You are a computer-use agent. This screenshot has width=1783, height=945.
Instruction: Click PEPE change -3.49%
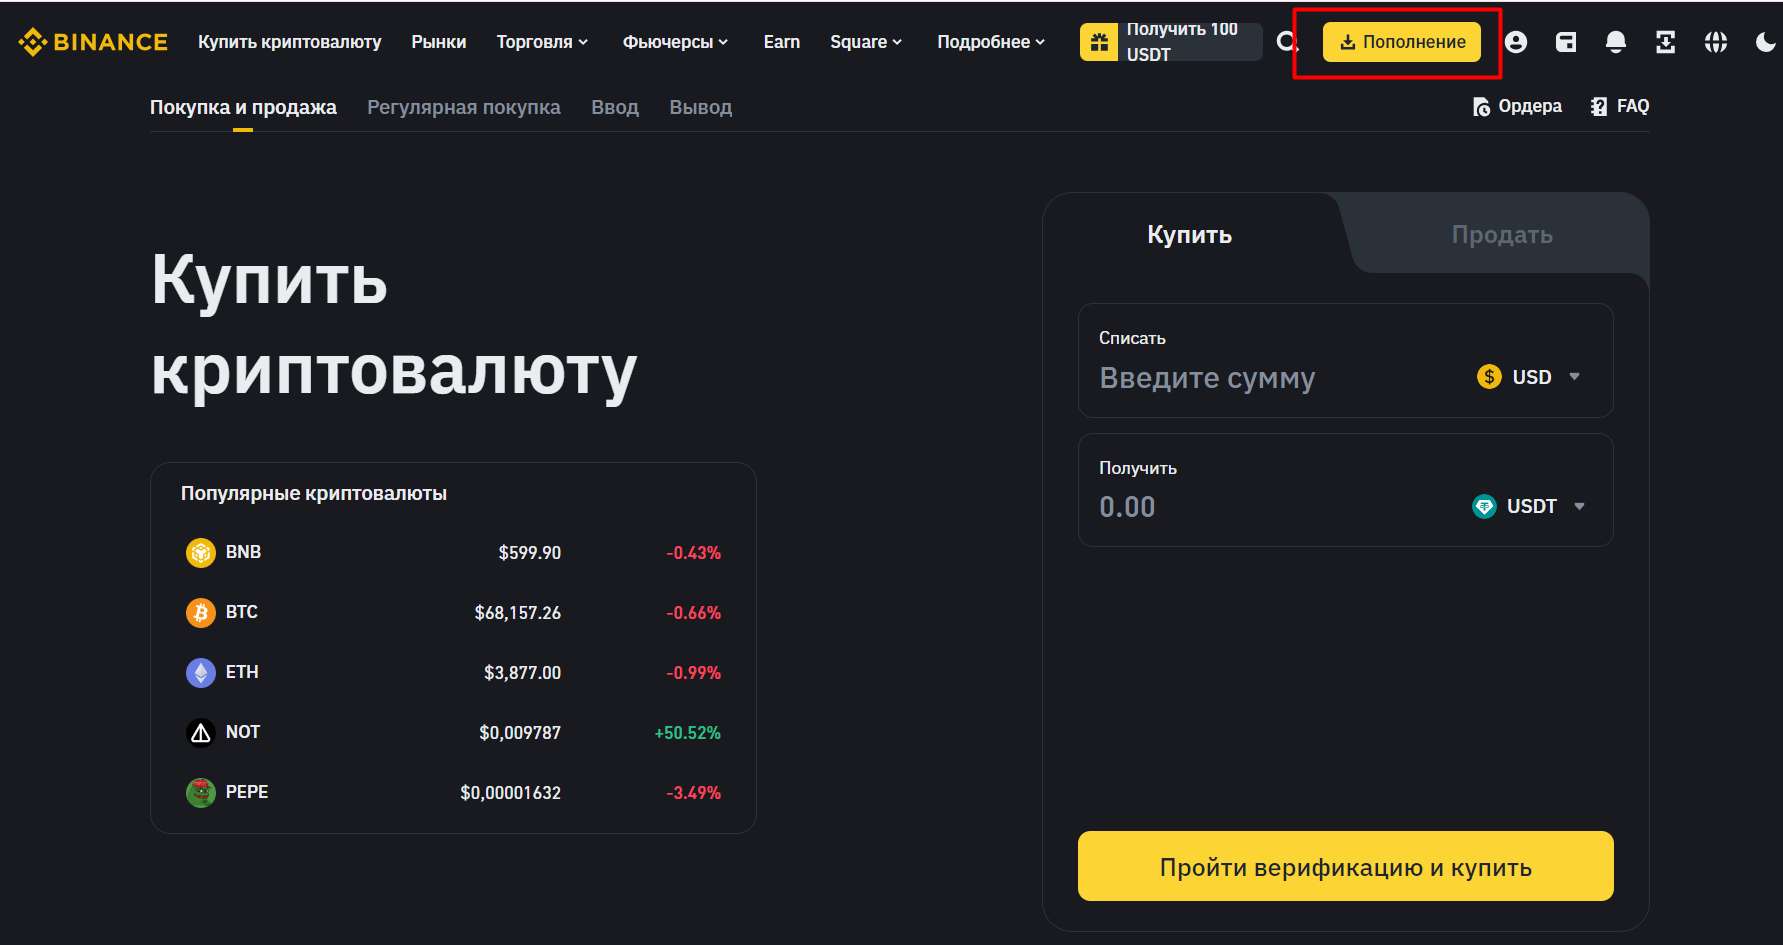[694, 793]
